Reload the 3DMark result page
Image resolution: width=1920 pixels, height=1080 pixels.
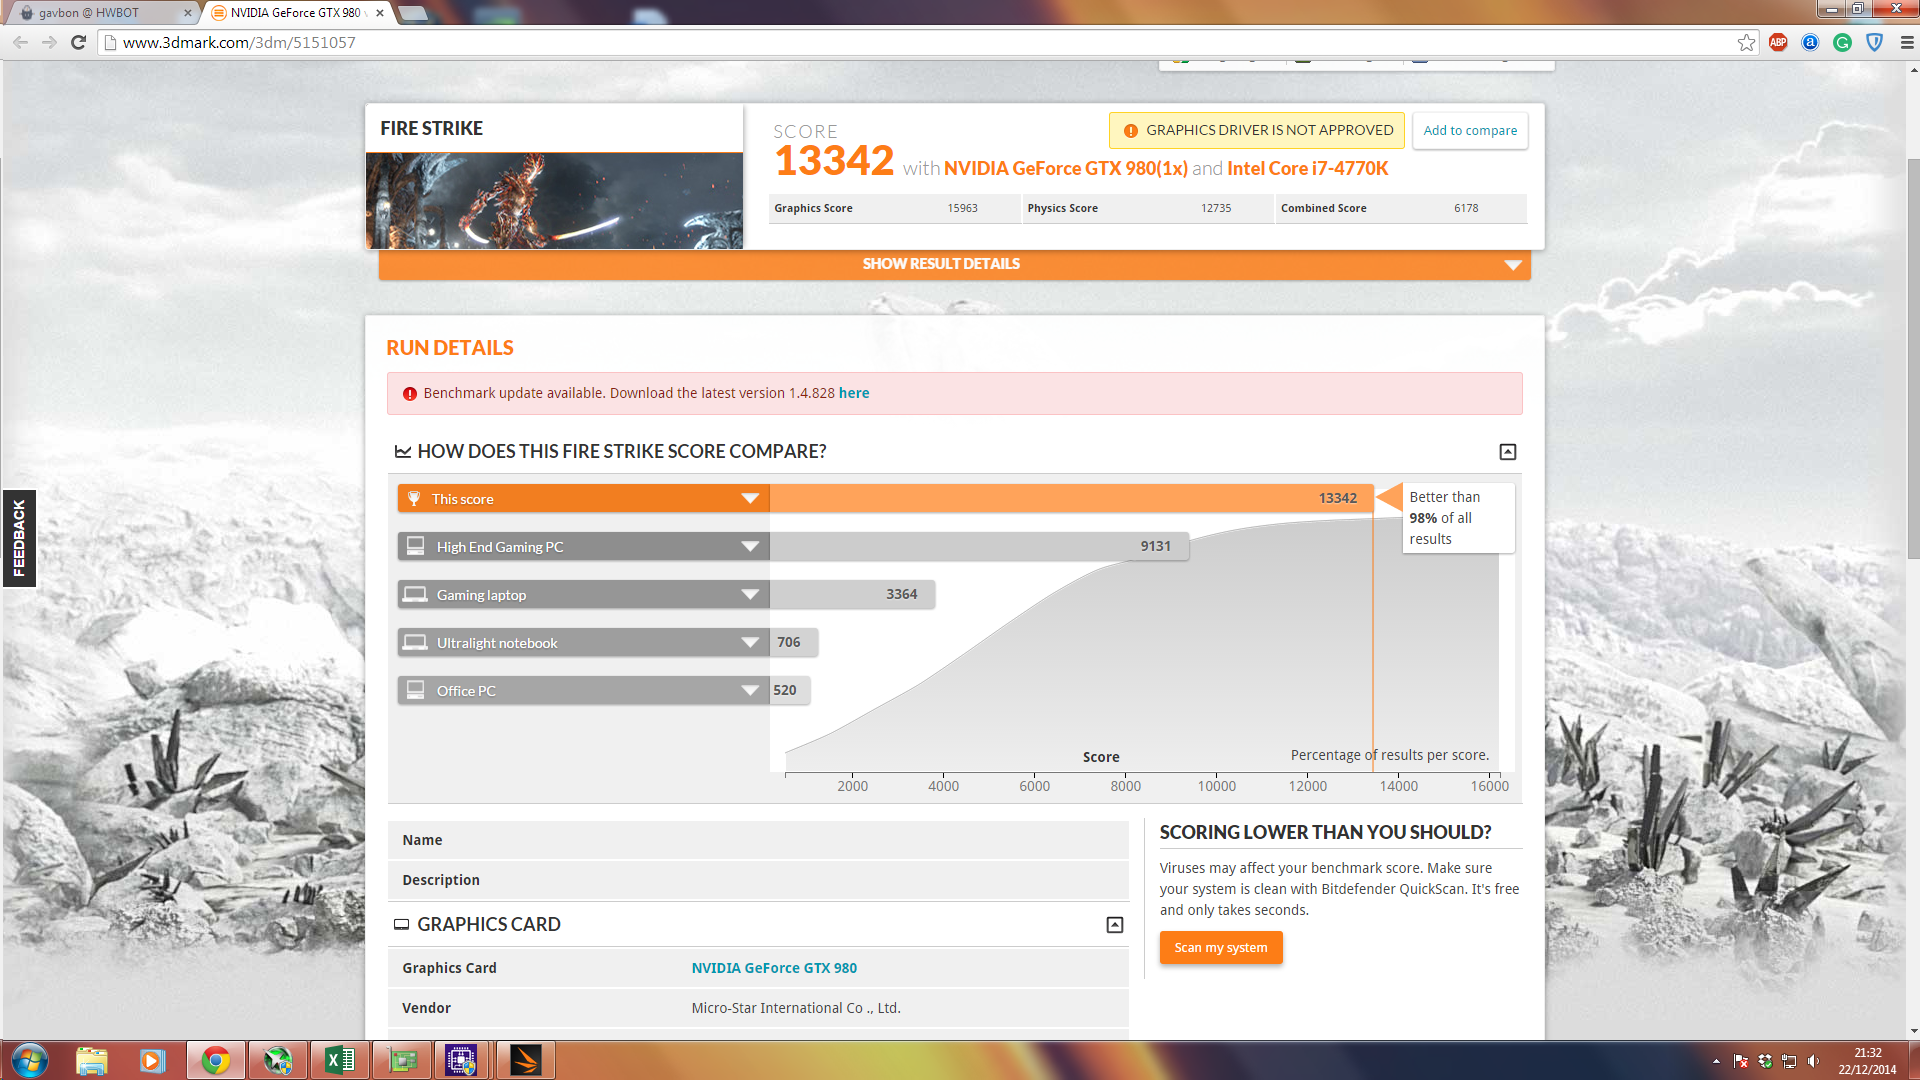pyautogui.click(x=78, y=42)
